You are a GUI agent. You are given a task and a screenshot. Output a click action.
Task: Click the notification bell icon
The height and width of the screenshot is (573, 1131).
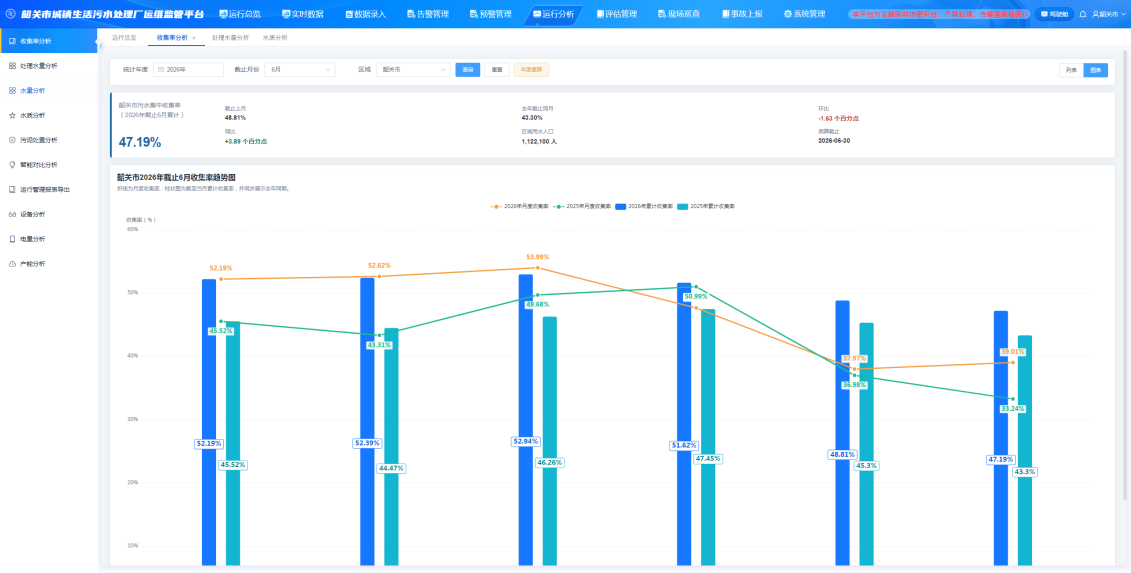(1083, 14)
